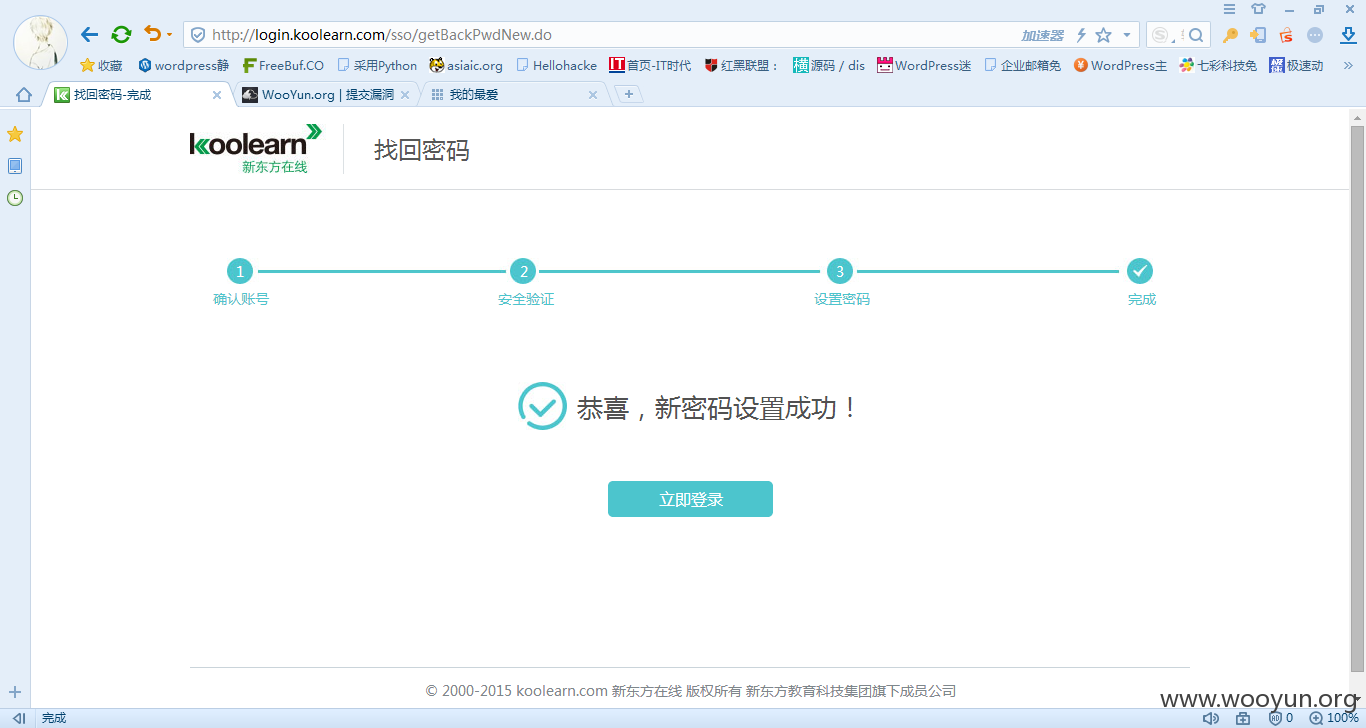Click step 1 circle 确认账号

[x=240, y=271]
